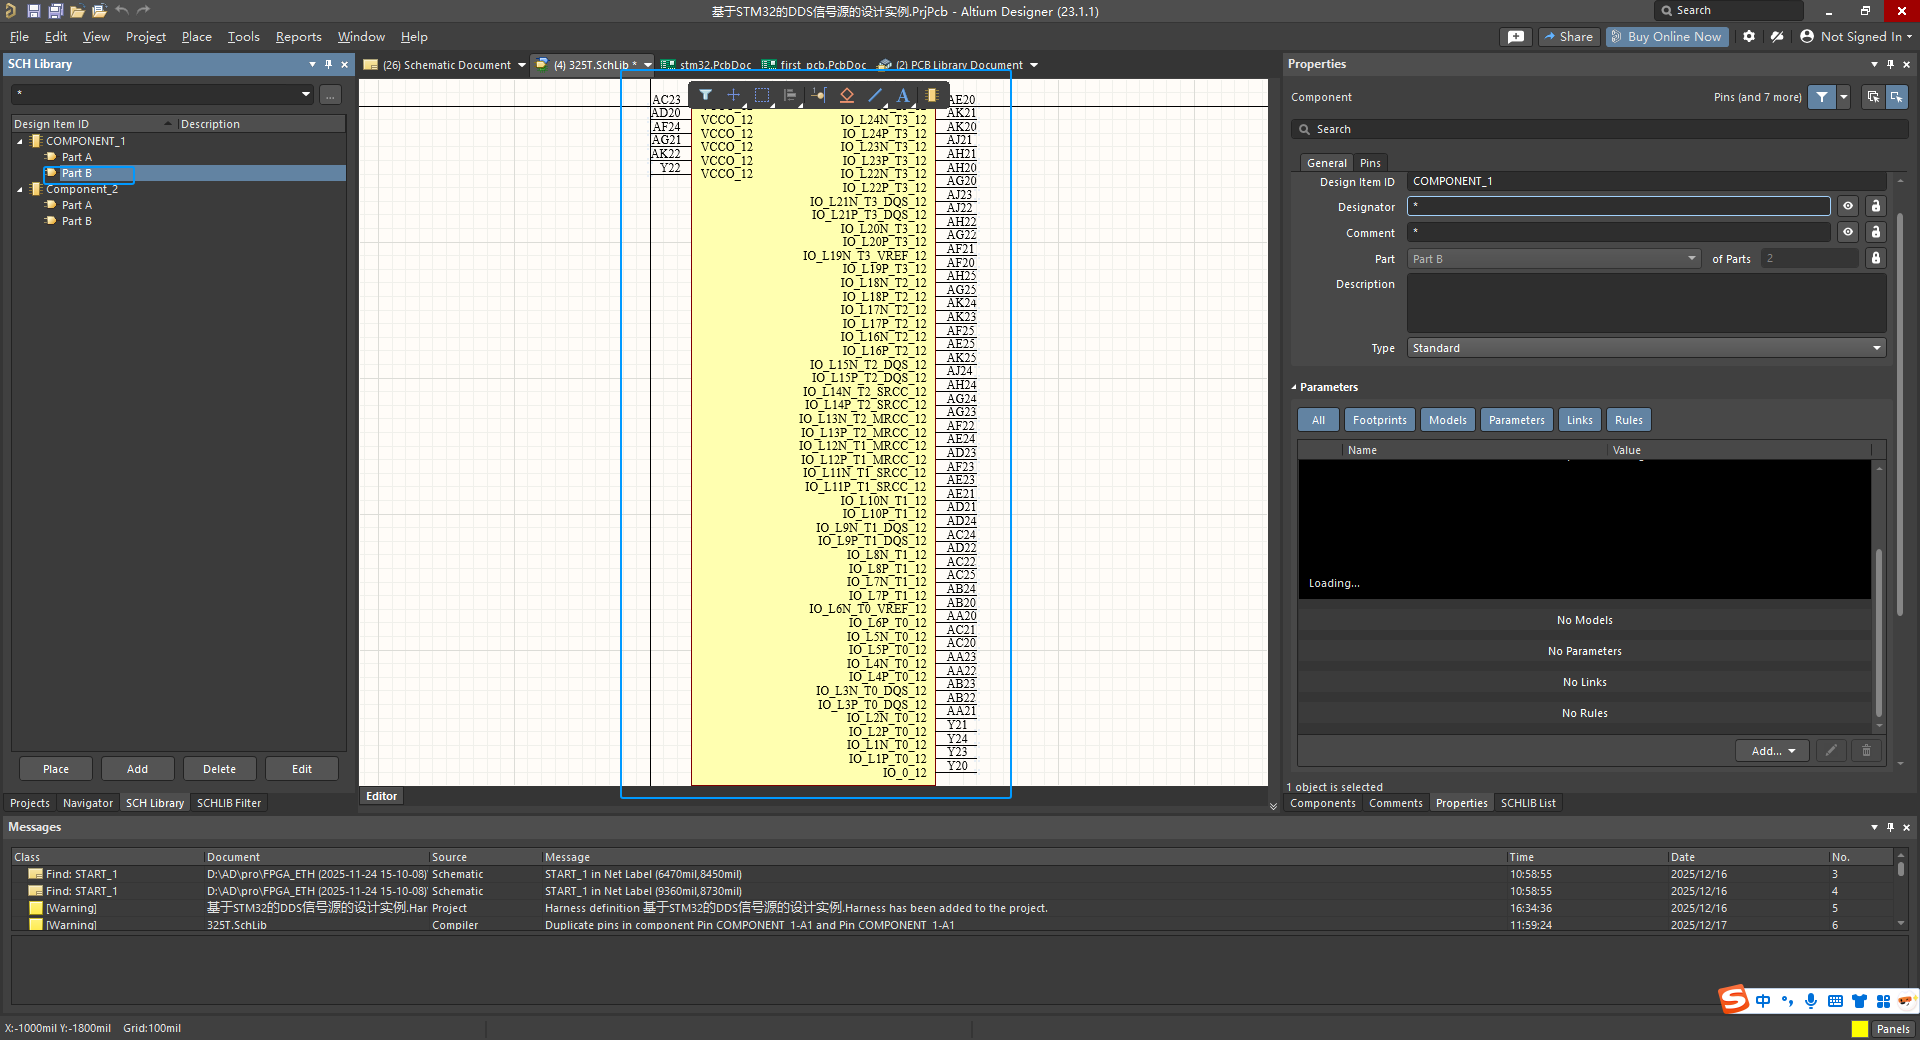The width and height of the screenshot is (1920, 1040).
Task: Open the Place menu
Action: click(196, 36)
